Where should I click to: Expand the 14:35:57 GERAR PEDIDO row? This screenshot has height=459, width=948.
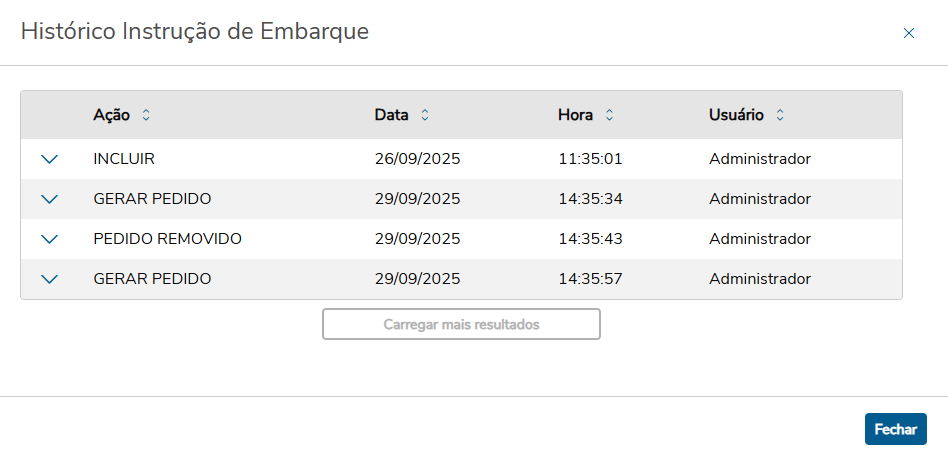[50, 279]
